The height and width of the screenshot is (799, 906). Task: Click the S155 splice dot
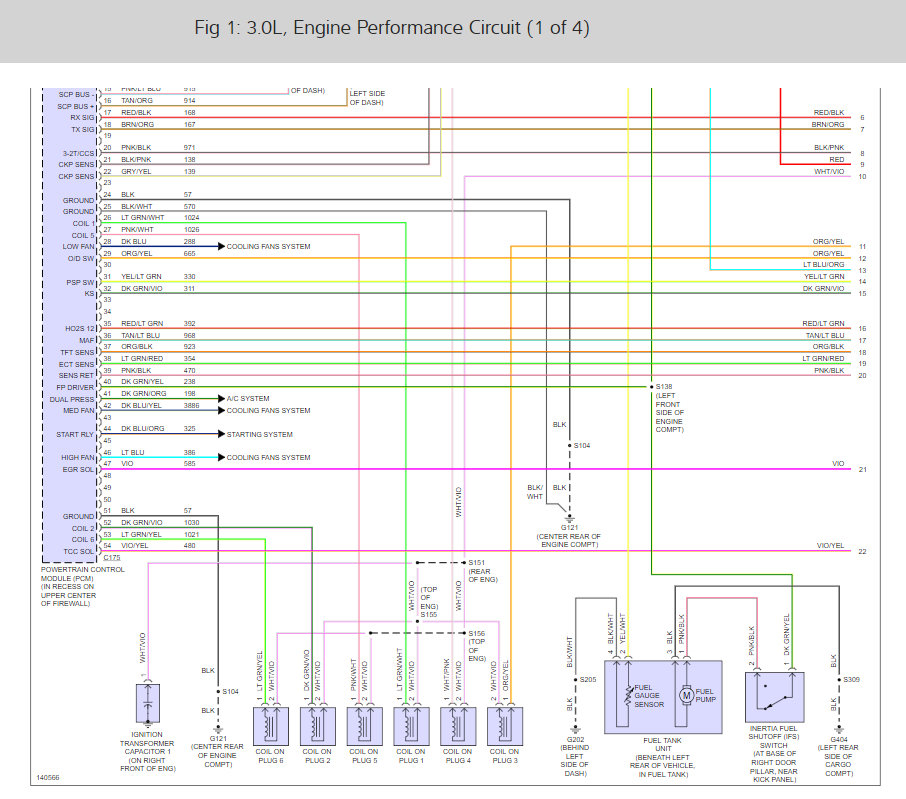coord(417,622)
